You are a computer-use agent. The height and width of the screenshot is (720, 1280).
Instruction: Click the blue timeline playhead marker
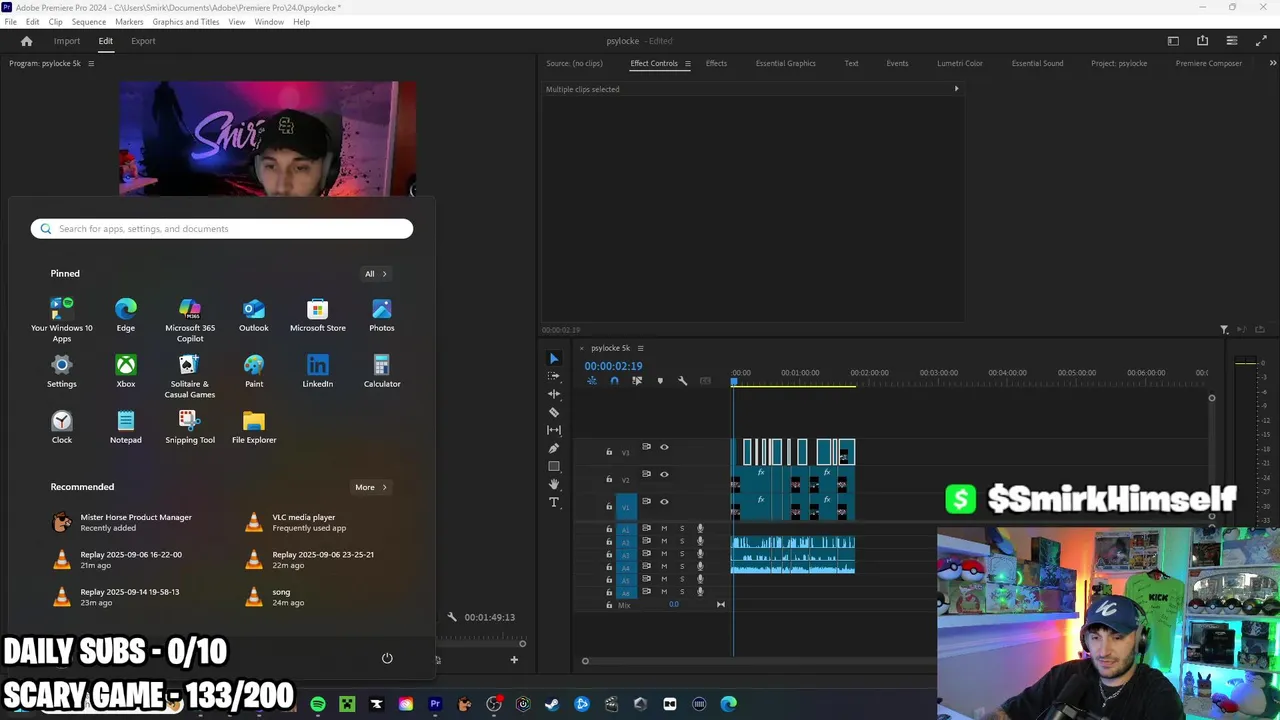pos(733,382)
